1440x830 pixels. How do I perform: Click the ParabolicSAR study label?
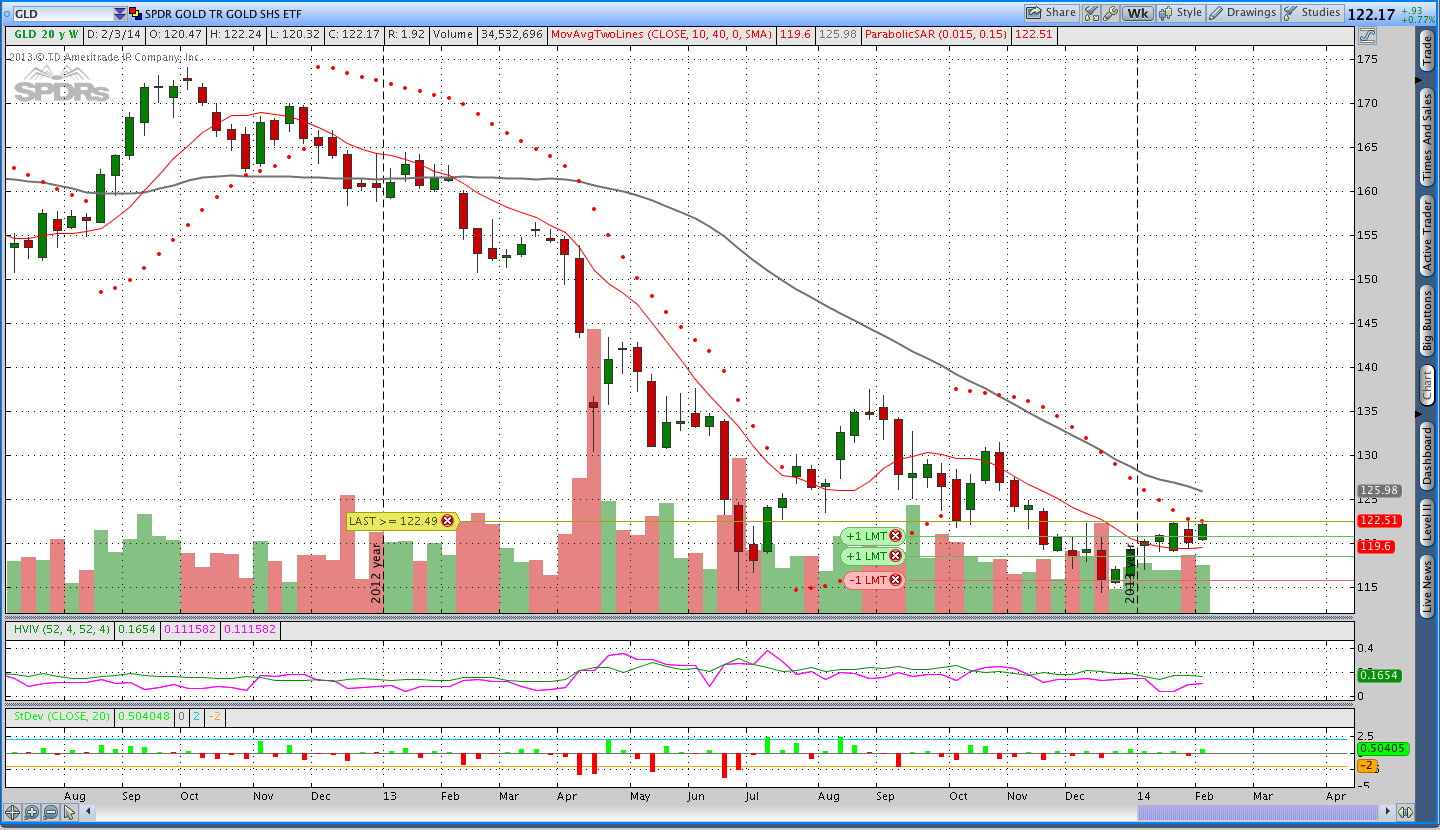click(x=935, y=34)
